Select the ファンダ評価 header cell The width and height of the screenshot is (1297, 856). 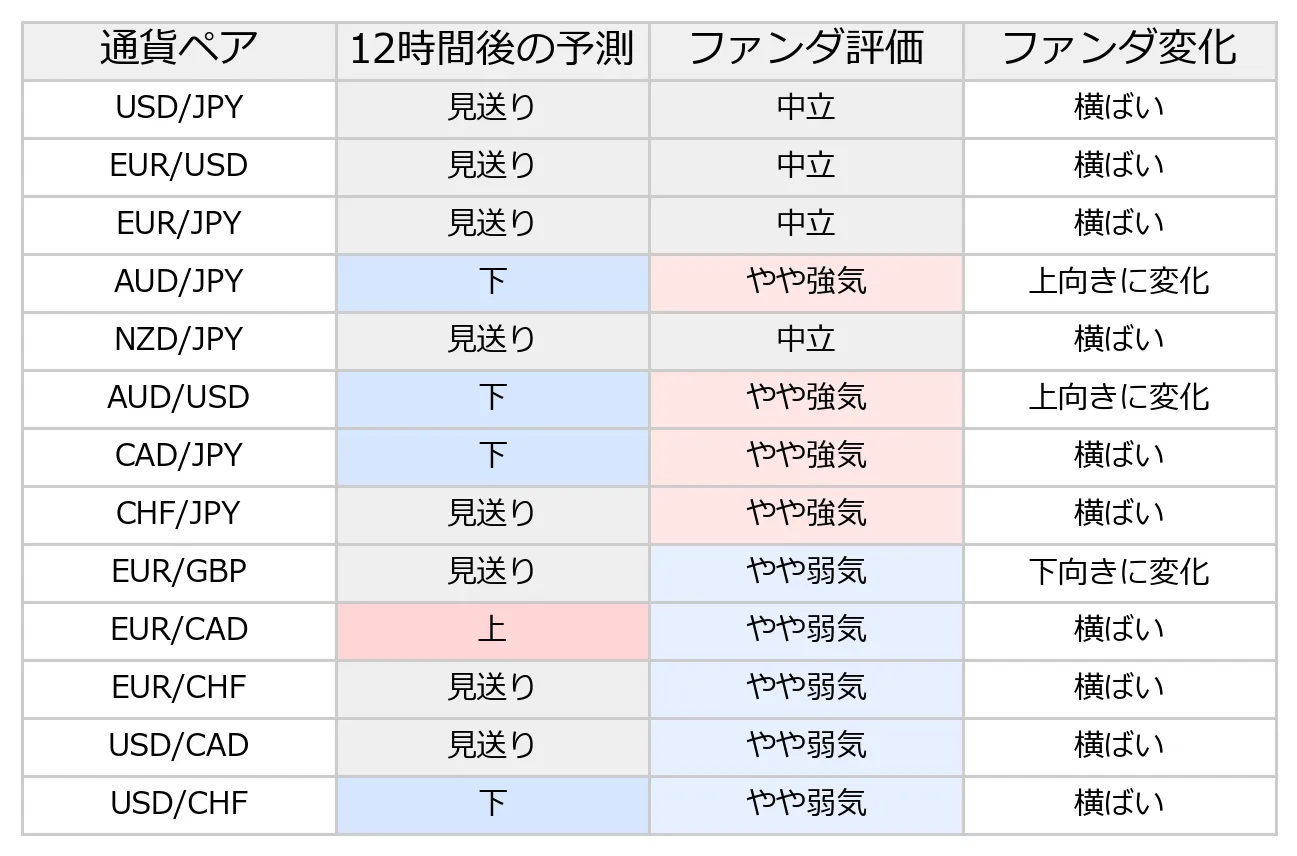[806, 49]
